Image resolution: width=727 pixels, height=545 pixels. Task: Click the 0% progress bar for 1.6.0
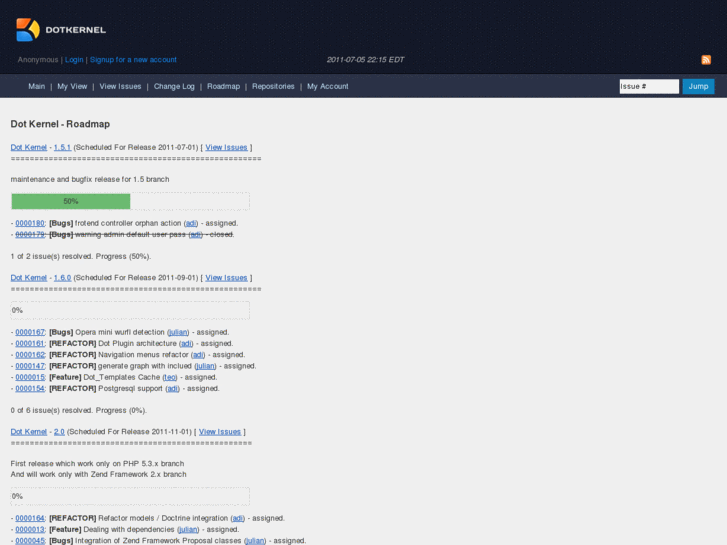pyautogui.click(x=130, y=310)
